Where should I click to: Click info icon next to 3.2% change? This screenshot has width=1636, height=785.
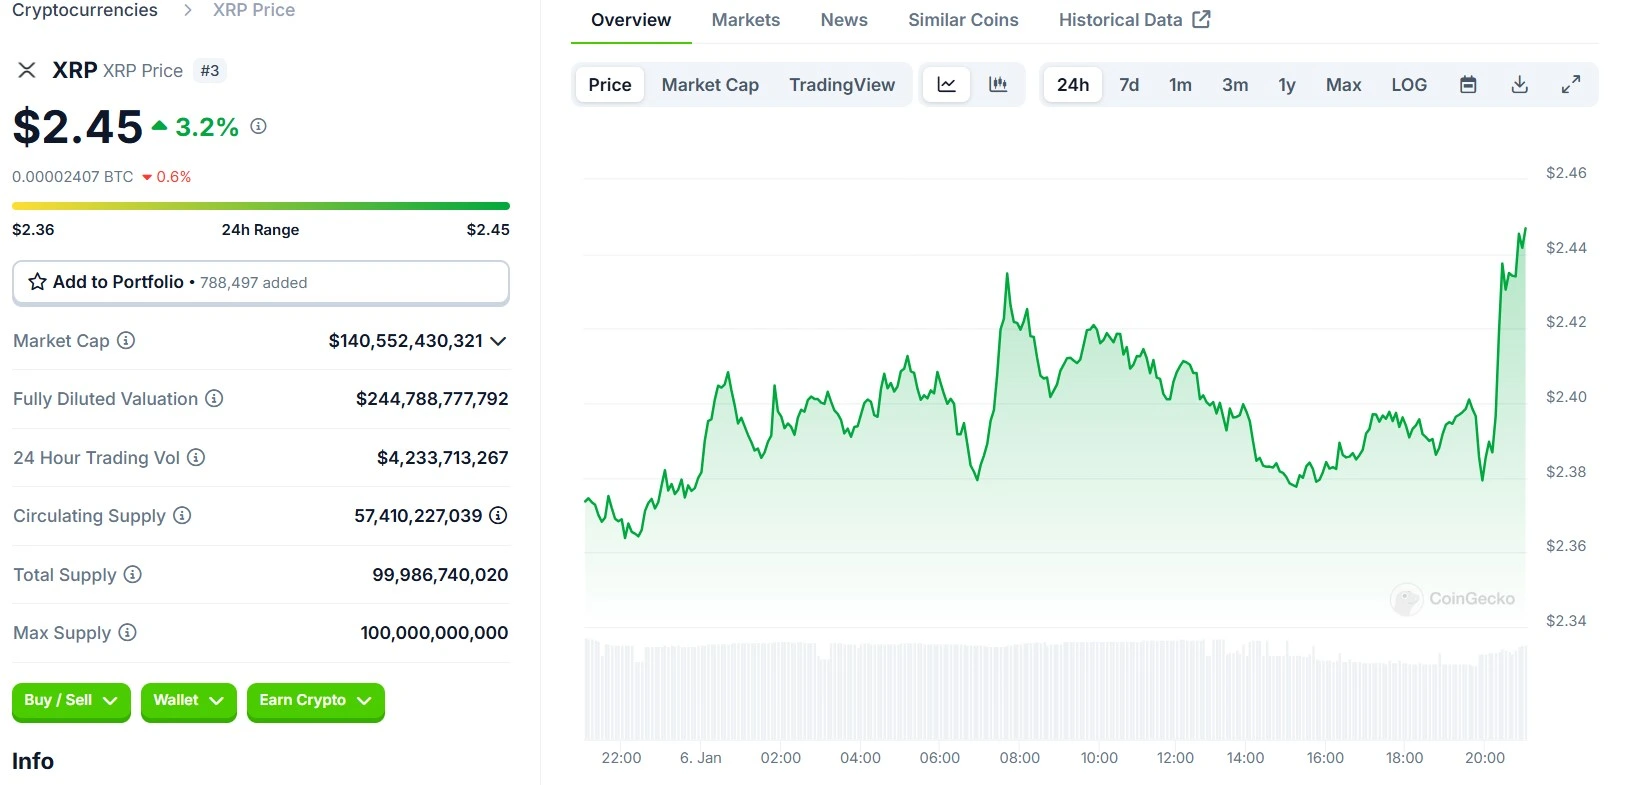coord(258,126)
